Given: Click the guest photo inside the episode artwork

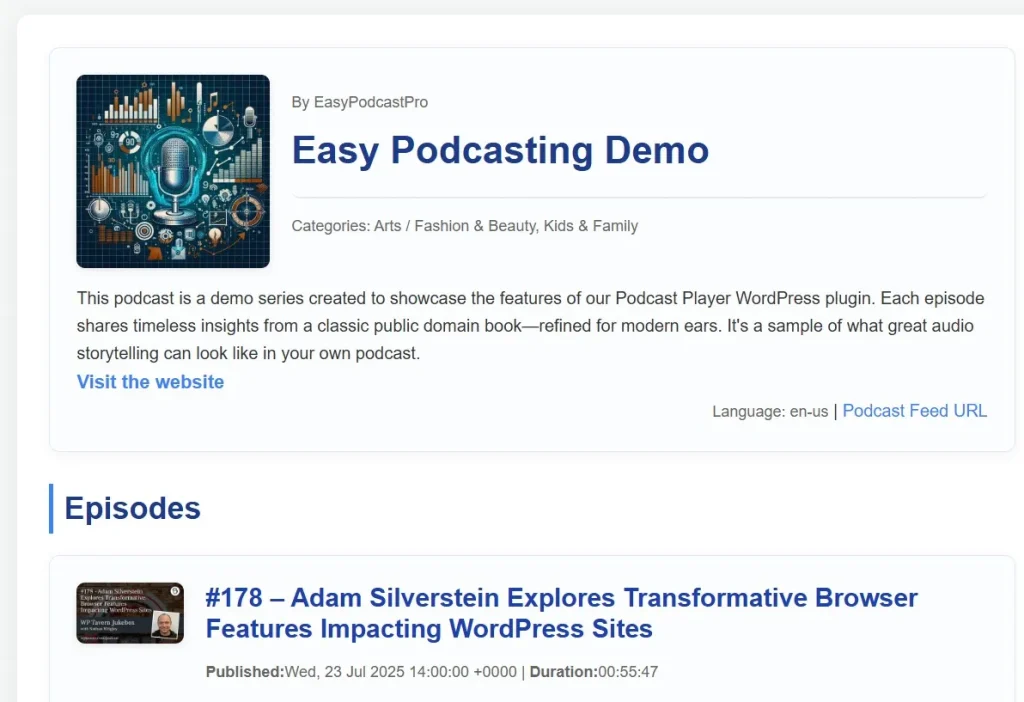Looking at the screenshot, I should 165,624.
